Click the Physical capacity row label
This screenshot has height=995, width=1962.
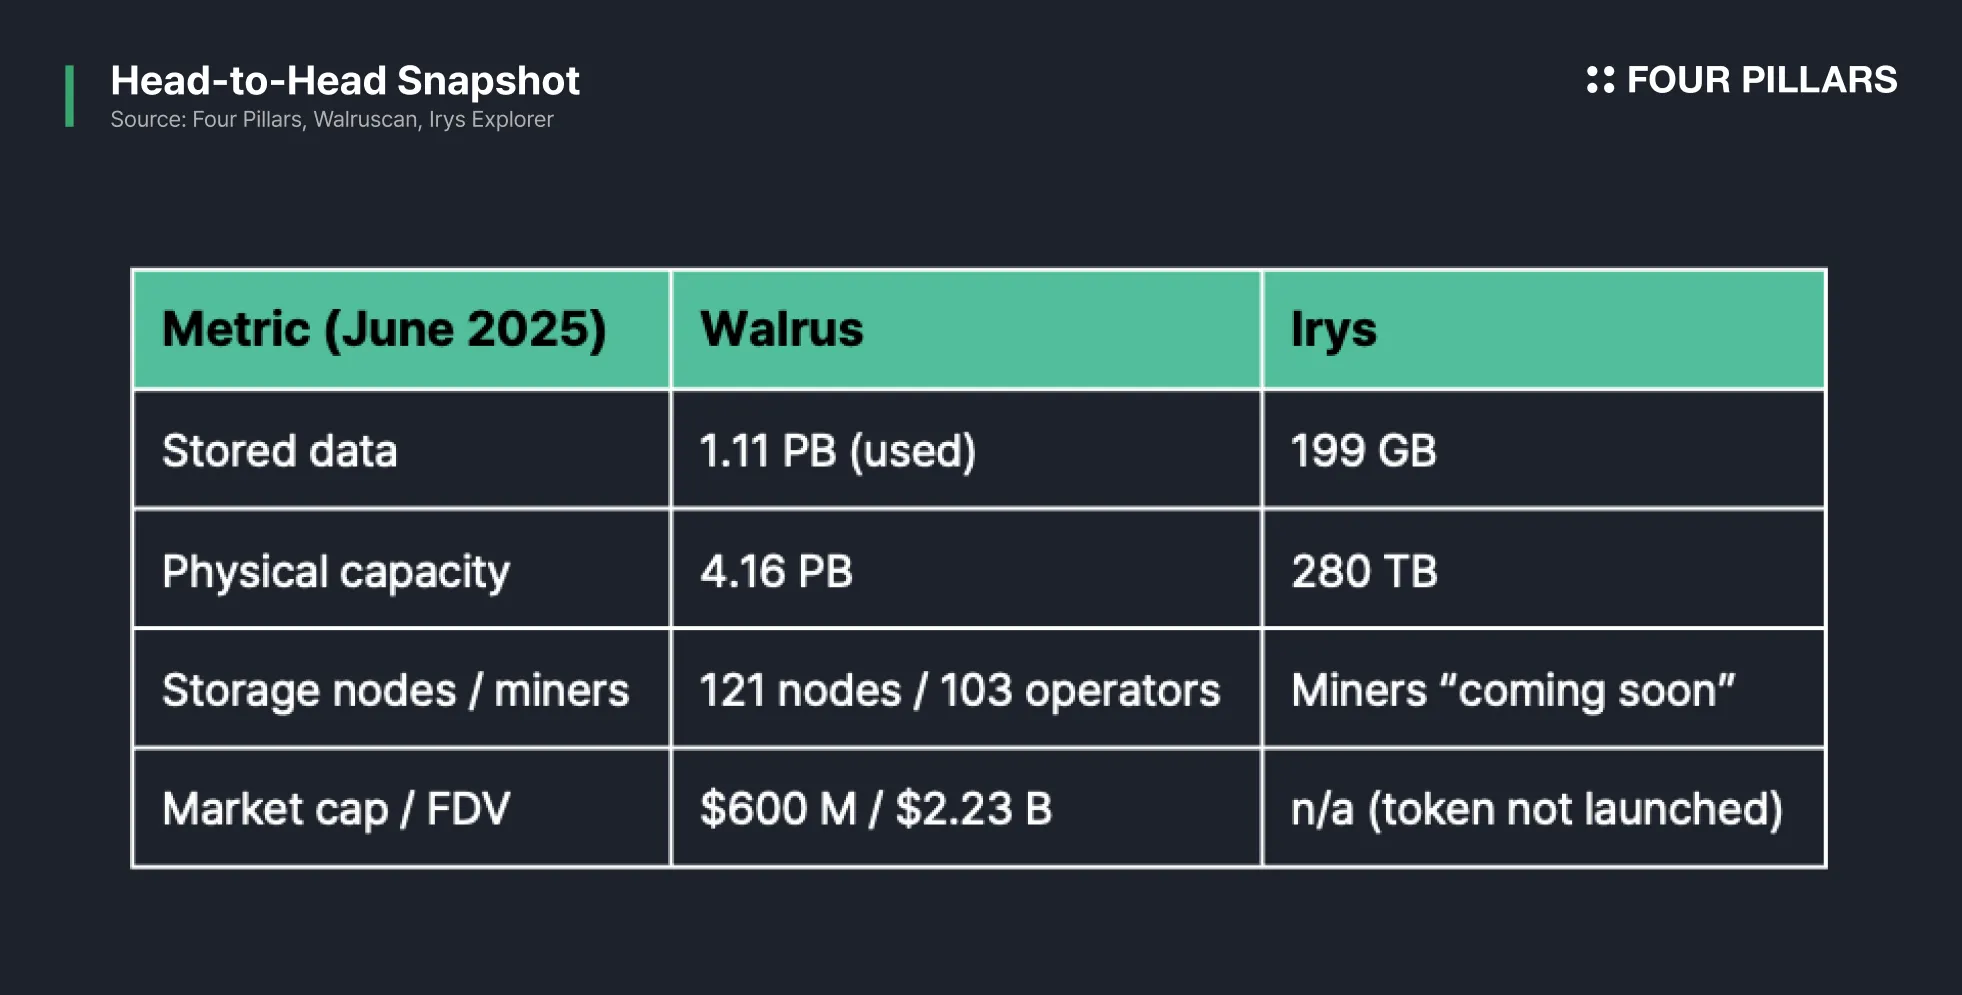[x=336, y=571]
